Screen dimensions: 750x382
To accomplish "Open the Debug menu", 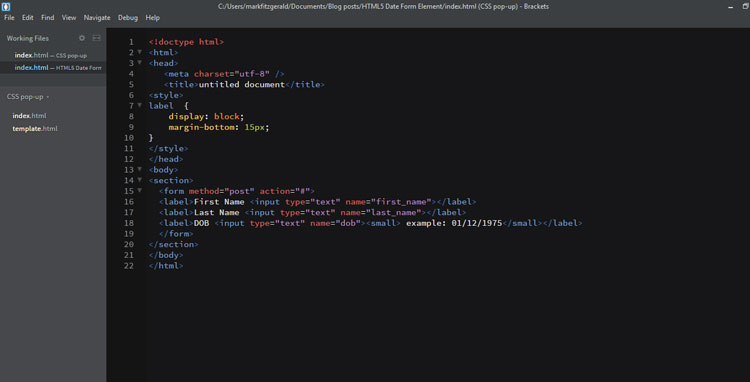I will (128, 18).
